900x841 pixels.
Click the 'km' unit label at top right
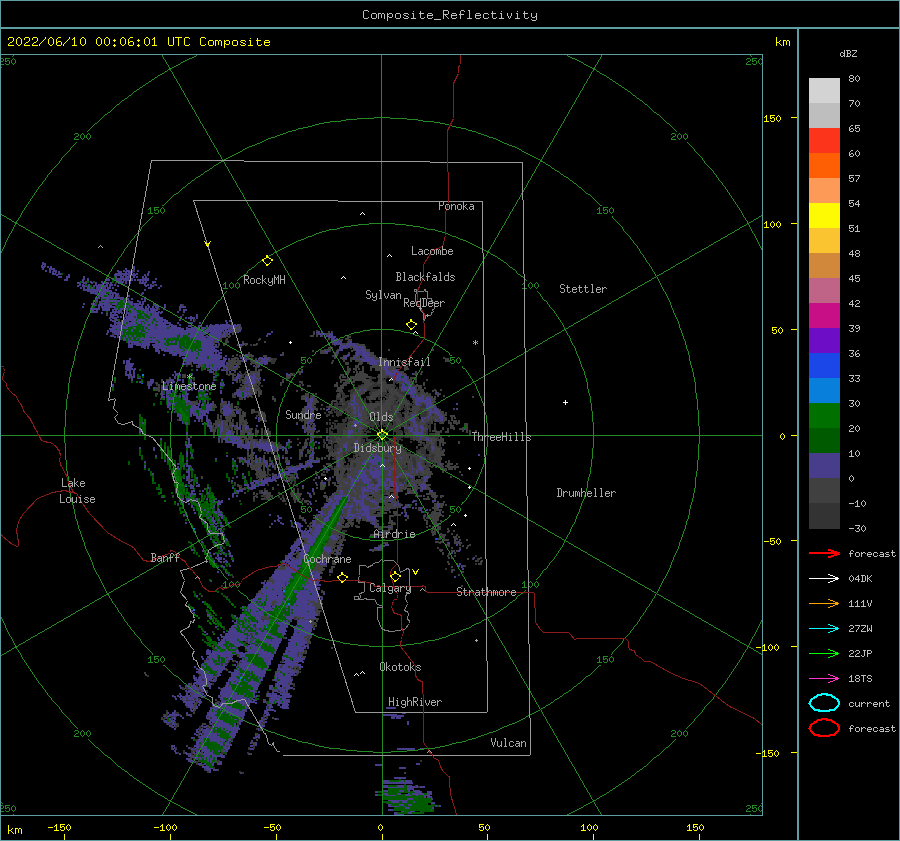(782, 42)
